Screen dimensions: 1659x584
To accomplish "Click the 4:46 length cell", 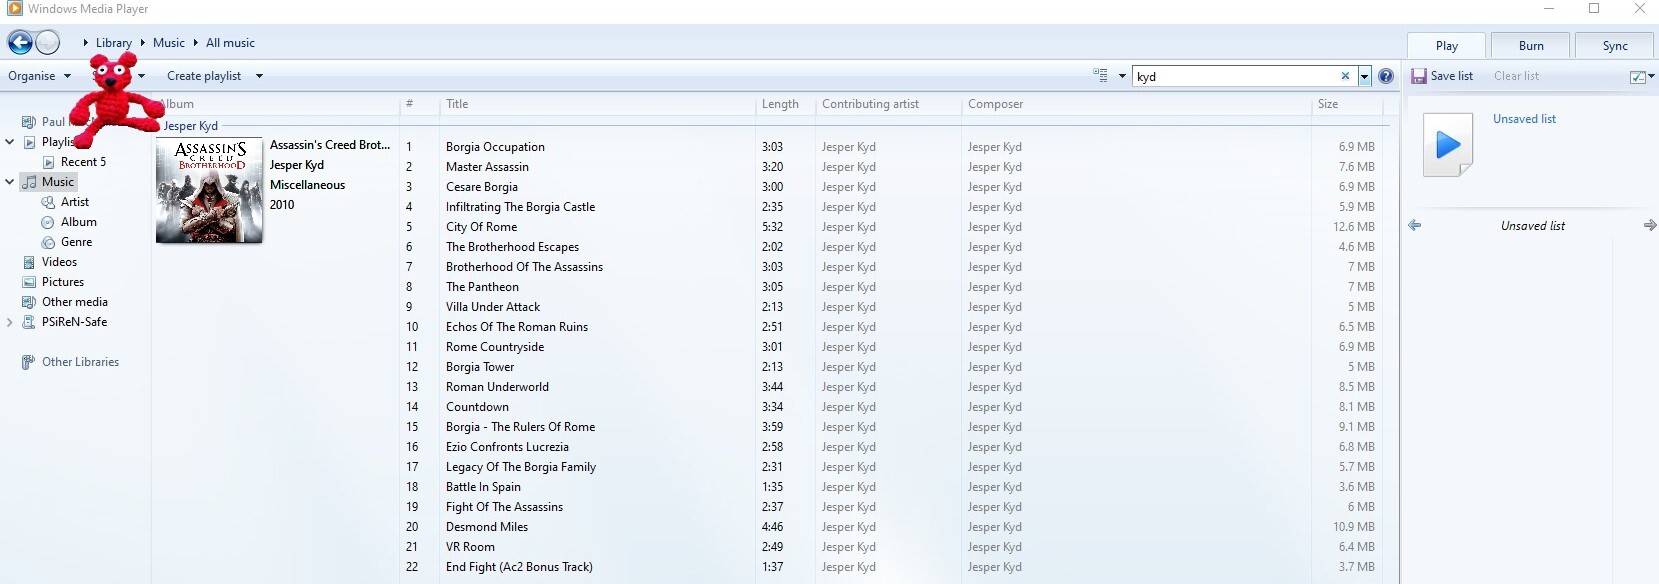I will 772,527.
